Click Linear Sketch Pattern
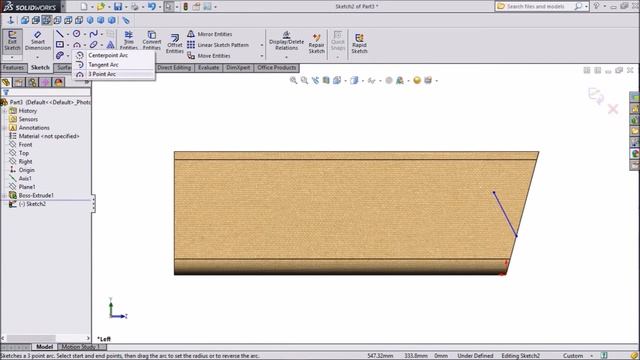Viewport: 640px width, 360px height. point(218,45)
